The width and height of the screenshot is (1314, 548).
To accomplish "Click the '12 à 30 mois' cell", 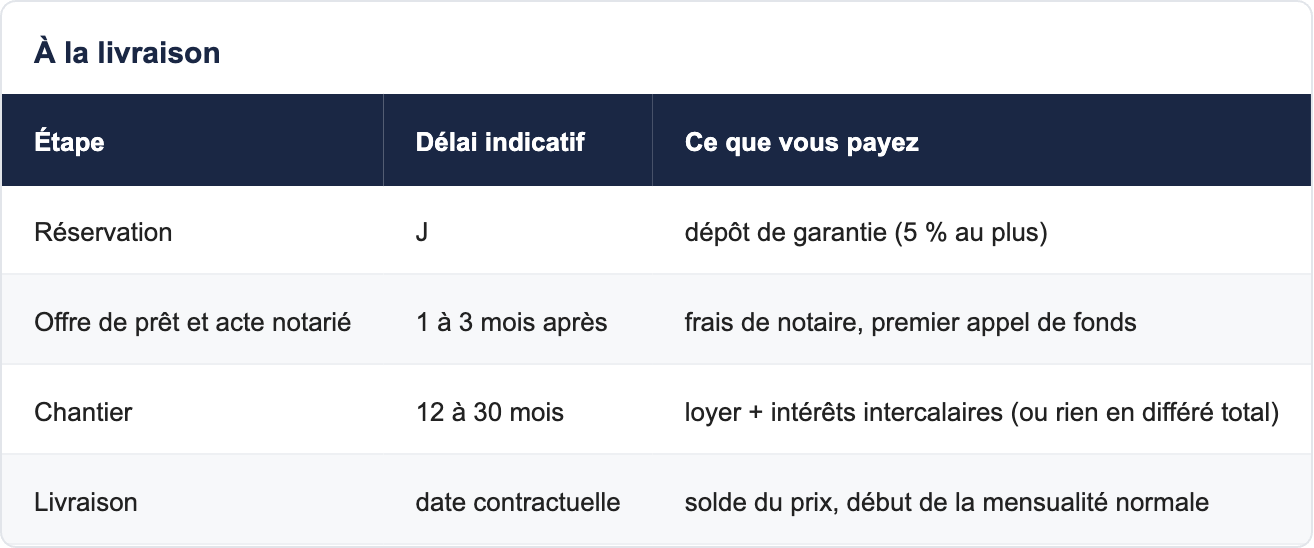I will [x=490, y=412].
